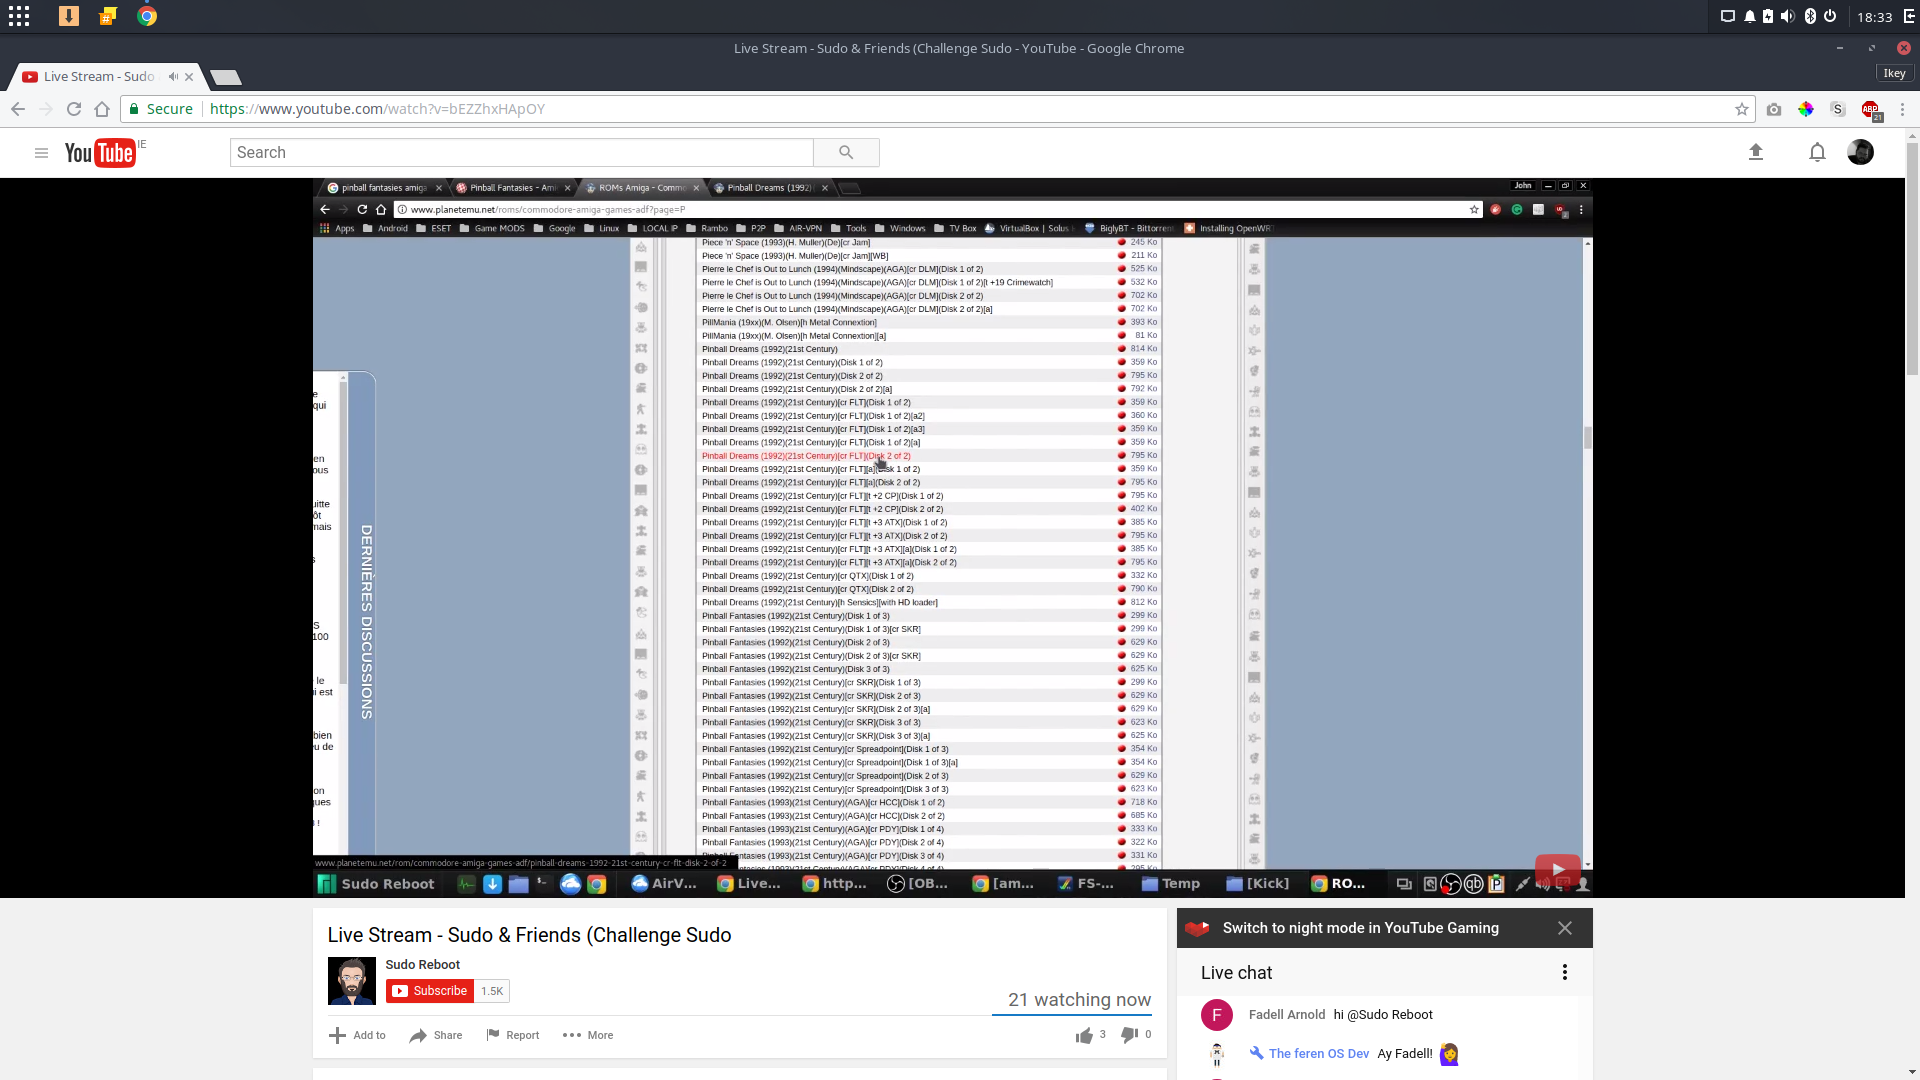This screenshot has width=1920, height=1080.
Task: Open the screen display tray icon
Action: tap(1727, 16)
